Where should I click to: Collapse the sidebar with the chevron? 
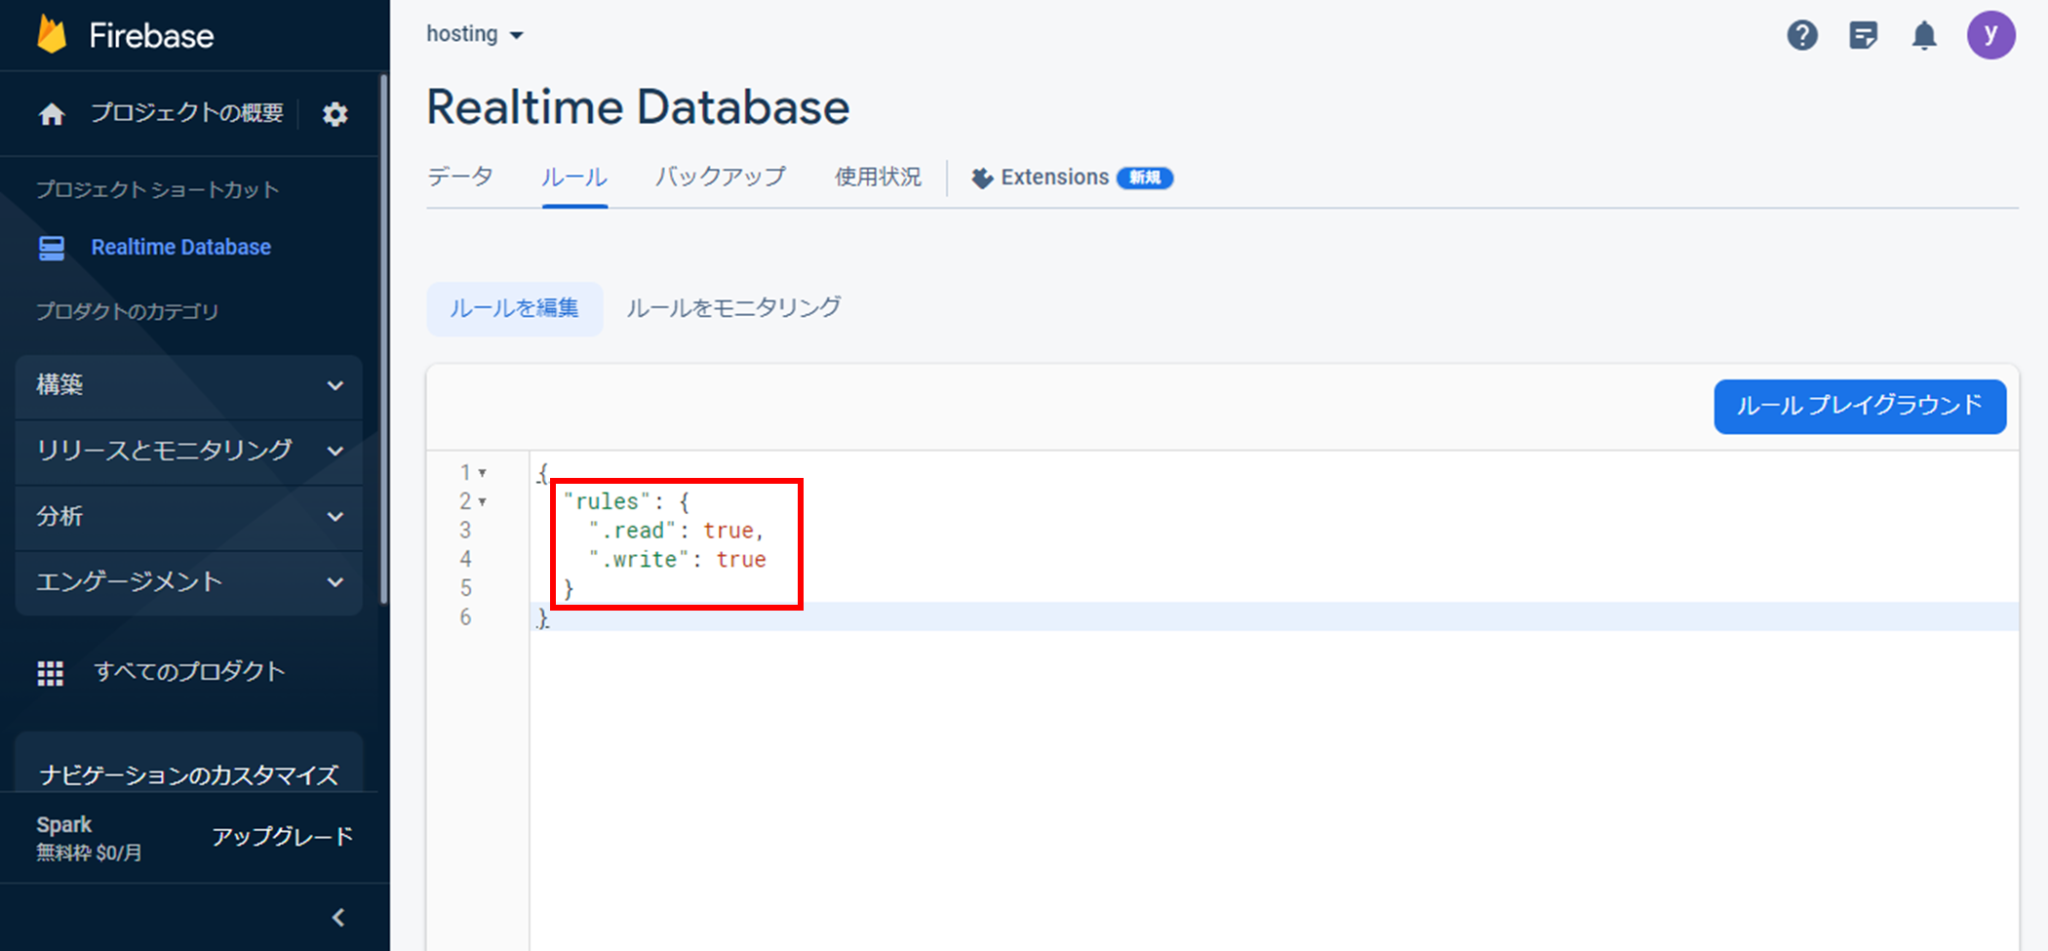click(337, 917)
